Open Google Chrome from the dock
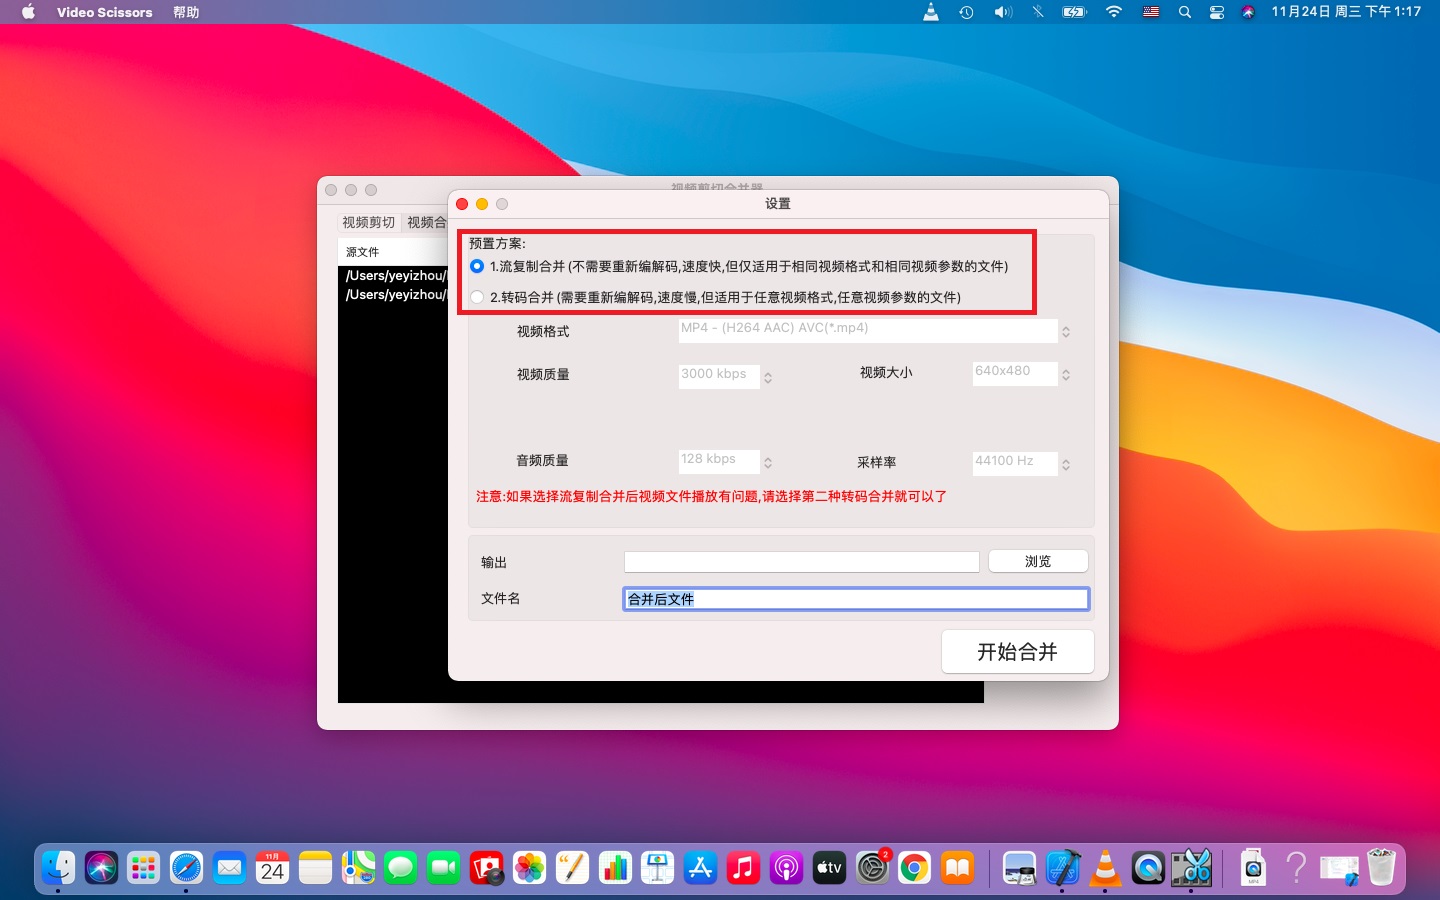Screen dimensions: 1440x900 coord(914,868)
